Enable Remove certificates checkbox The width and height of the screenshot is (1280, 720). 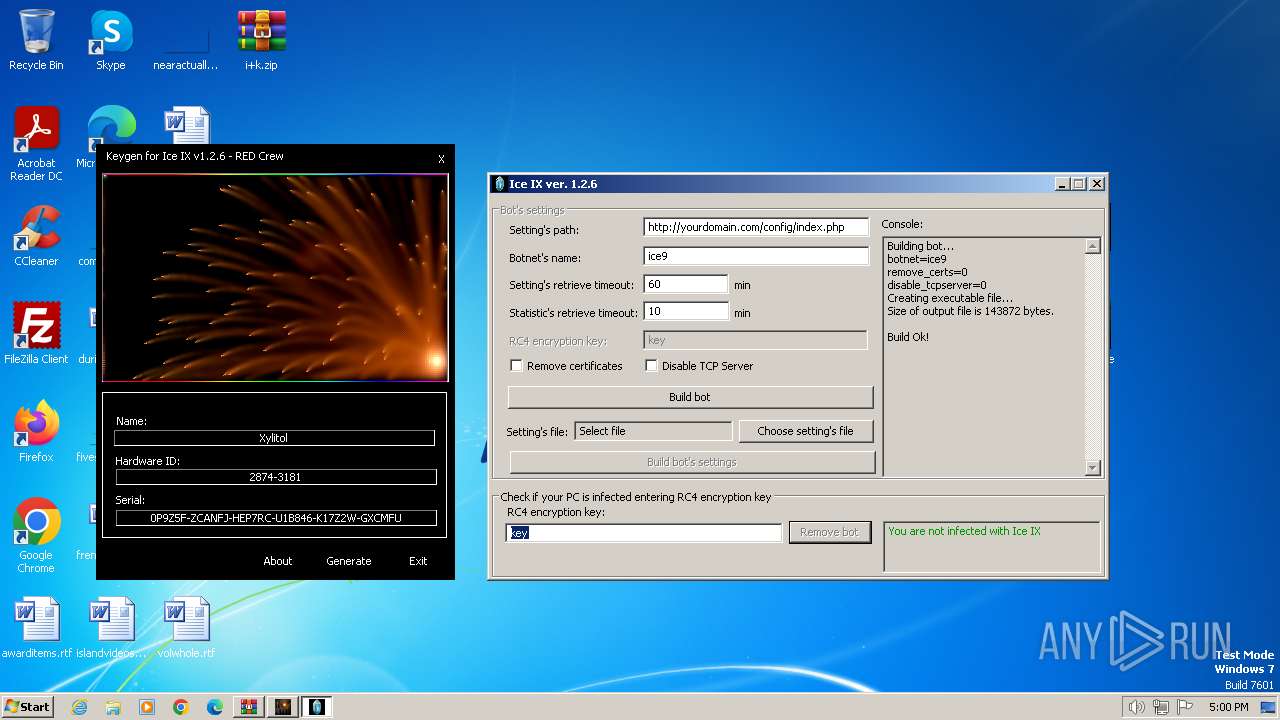click(516, 366)
